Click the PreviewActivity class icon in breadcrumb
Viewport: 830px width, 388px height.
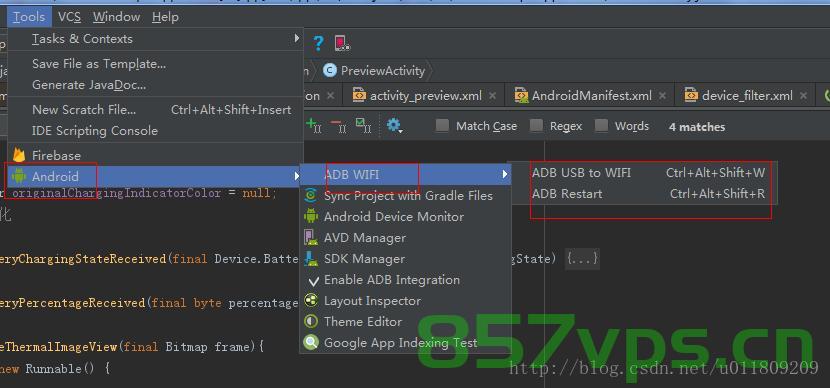[330, 70]
